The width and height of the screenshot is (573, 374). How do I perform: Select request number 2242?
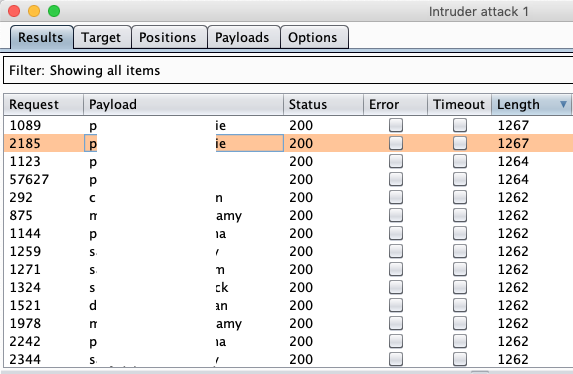[25, 341]
